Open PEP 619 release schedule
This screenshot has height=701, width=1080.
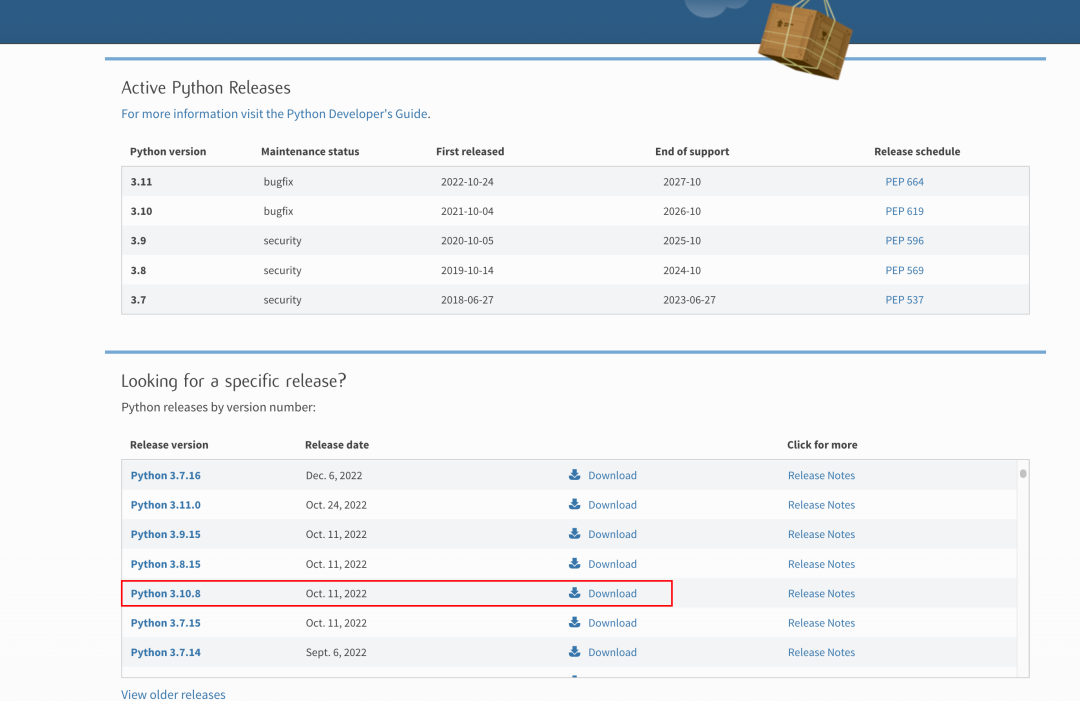tap(904, 211)
